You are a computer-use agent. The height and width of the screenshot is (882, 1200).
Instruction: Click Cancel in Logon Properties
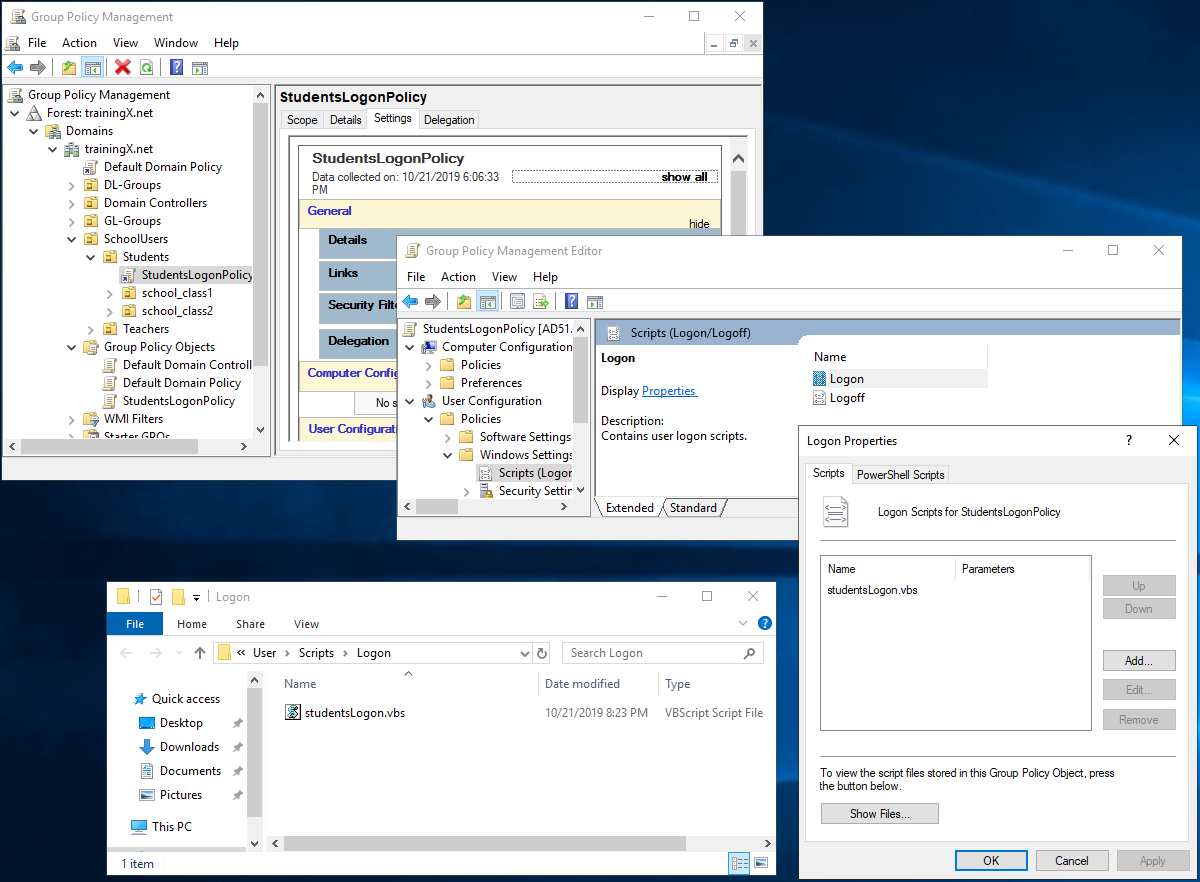coord(1071,861)
